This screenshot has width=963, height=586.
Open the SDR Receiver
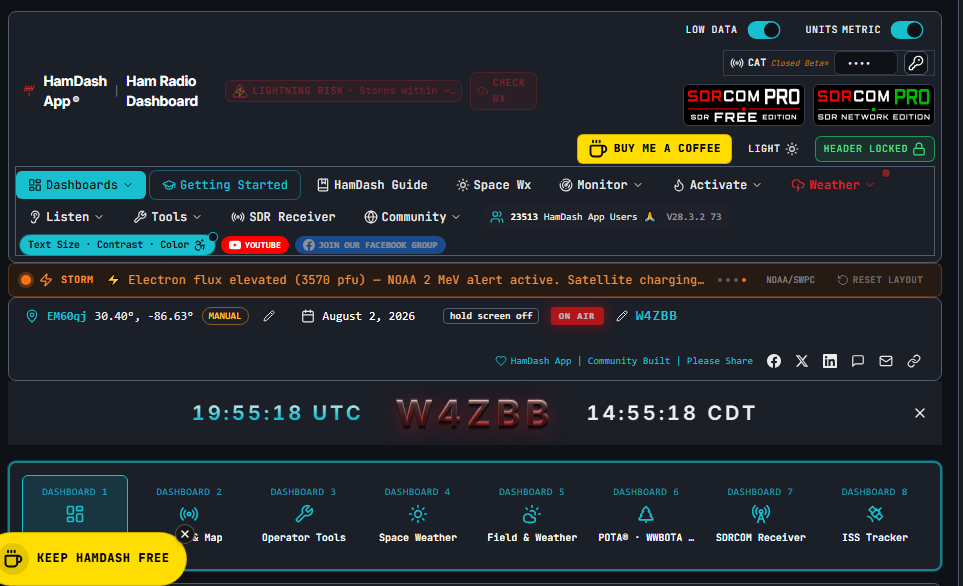(283, 217)
